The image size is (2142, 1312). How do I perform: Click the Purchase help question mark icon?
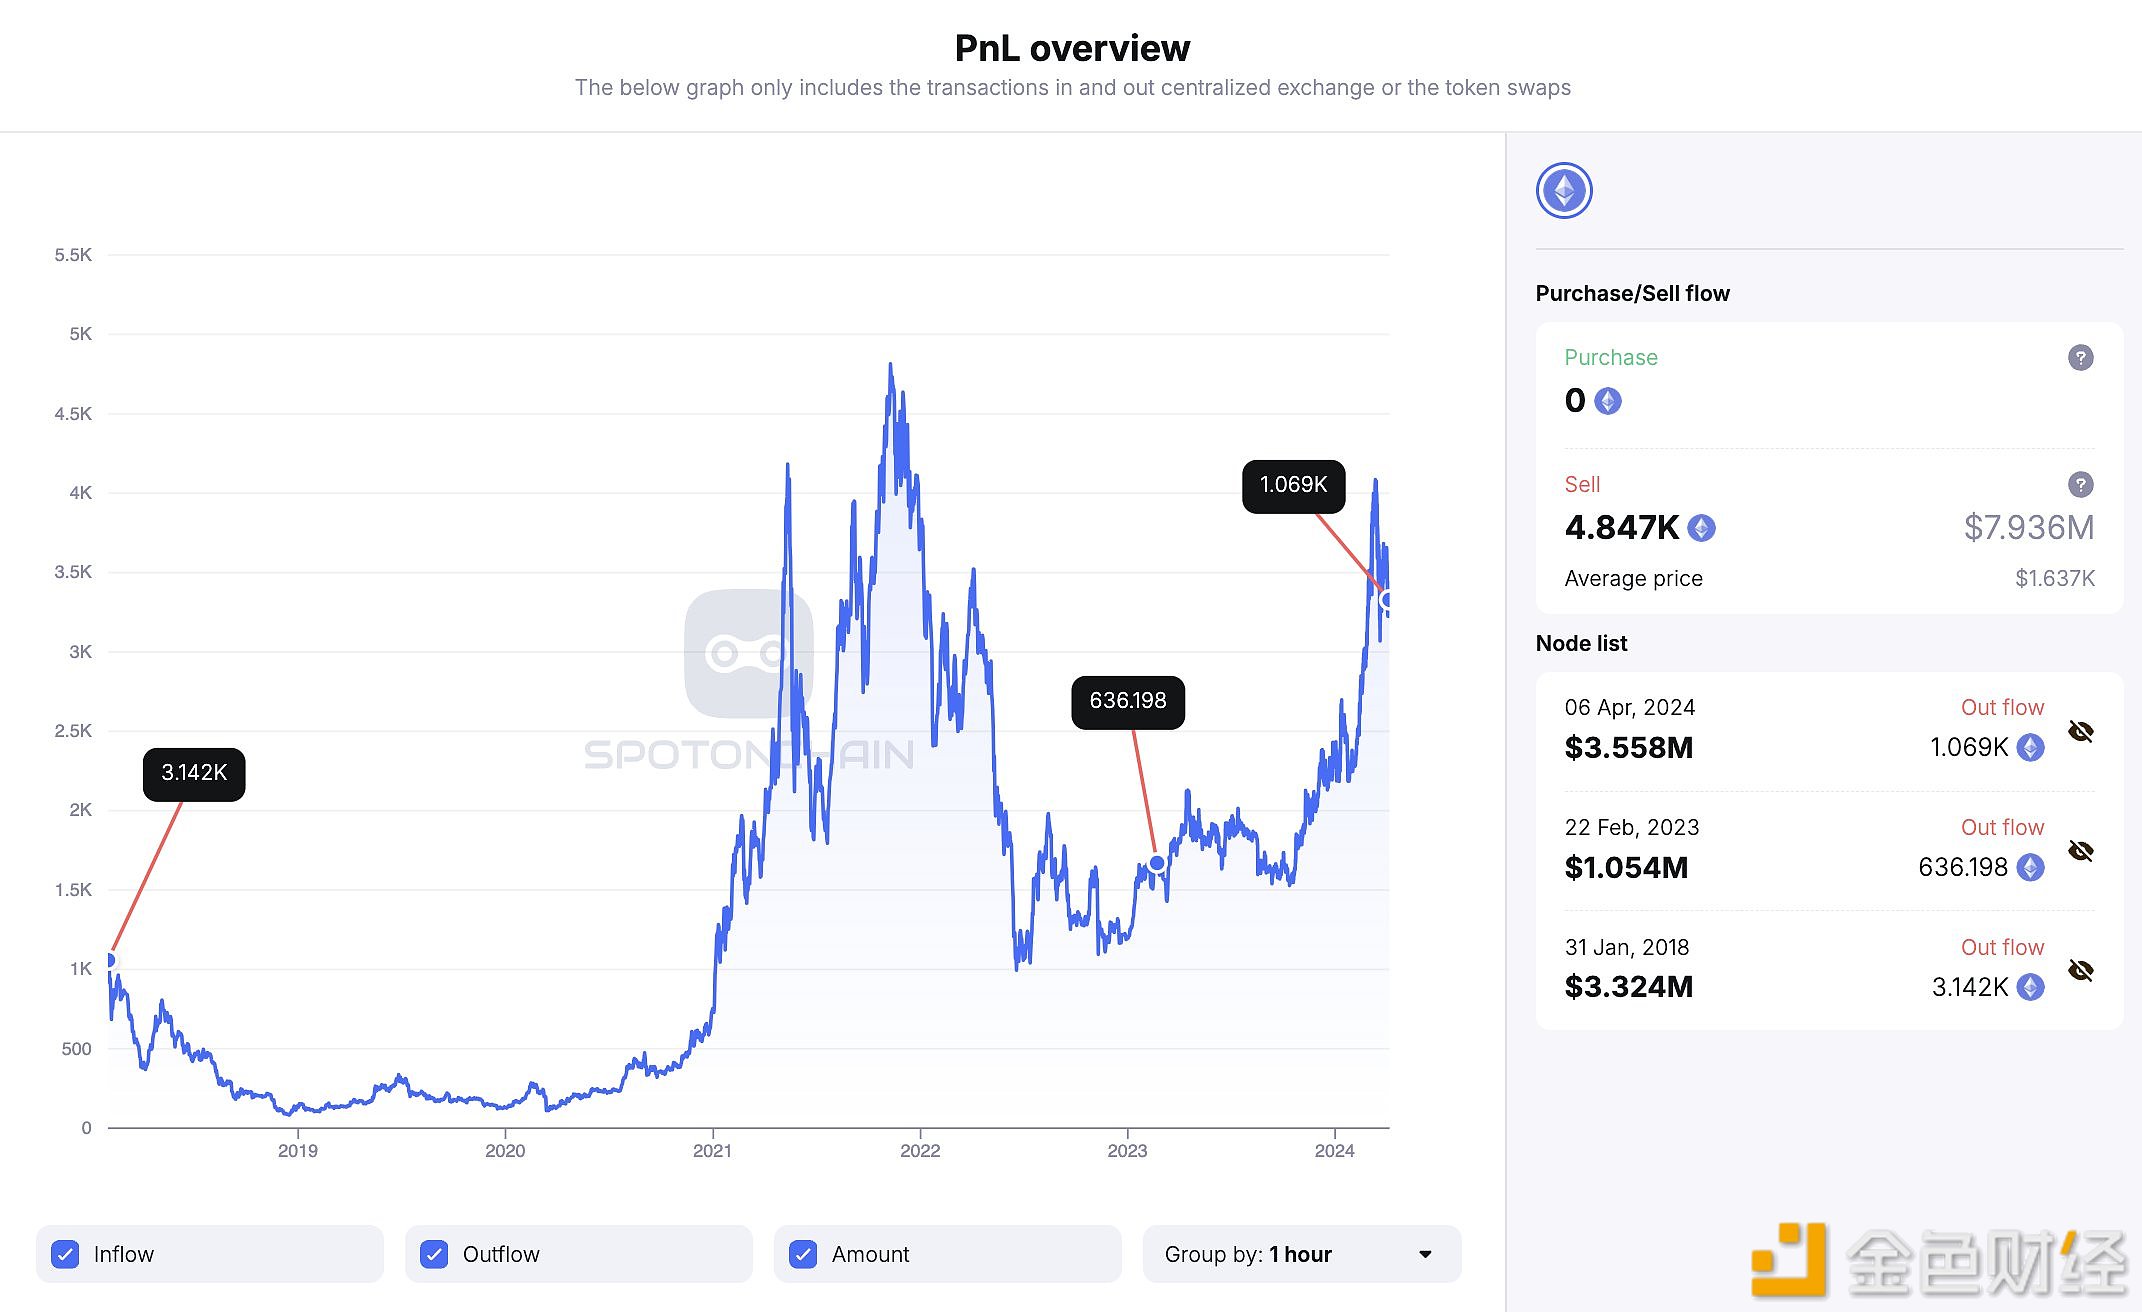pos(2080,358)
